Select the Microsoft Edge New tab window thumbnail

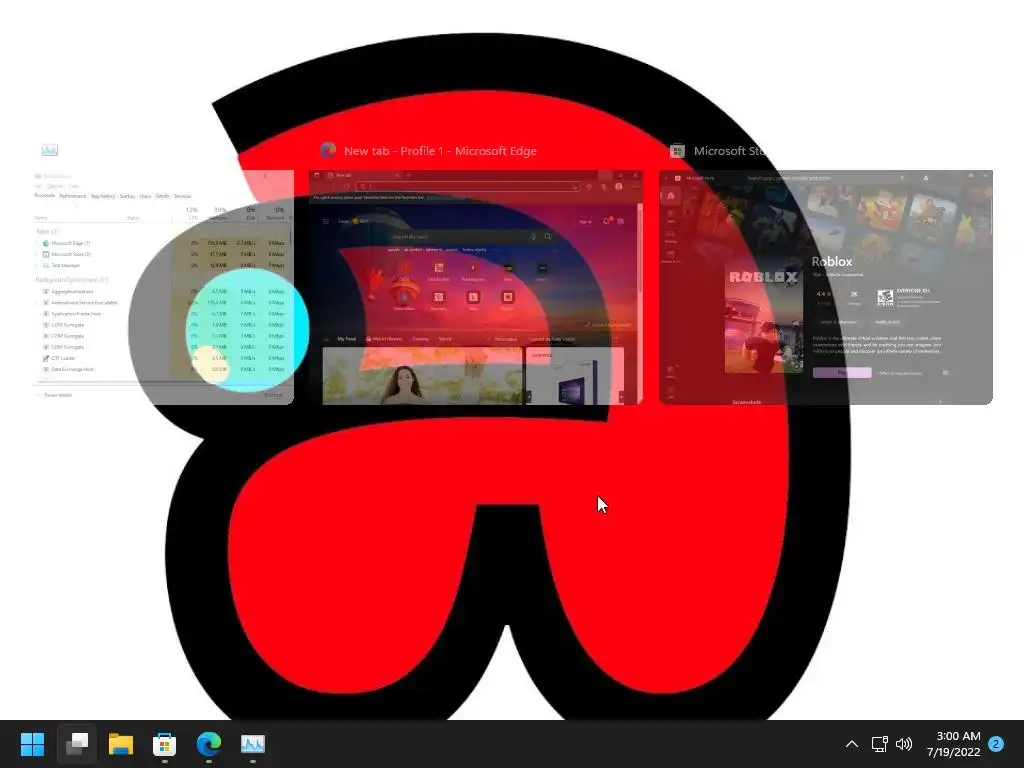click(x=476, y=287)
